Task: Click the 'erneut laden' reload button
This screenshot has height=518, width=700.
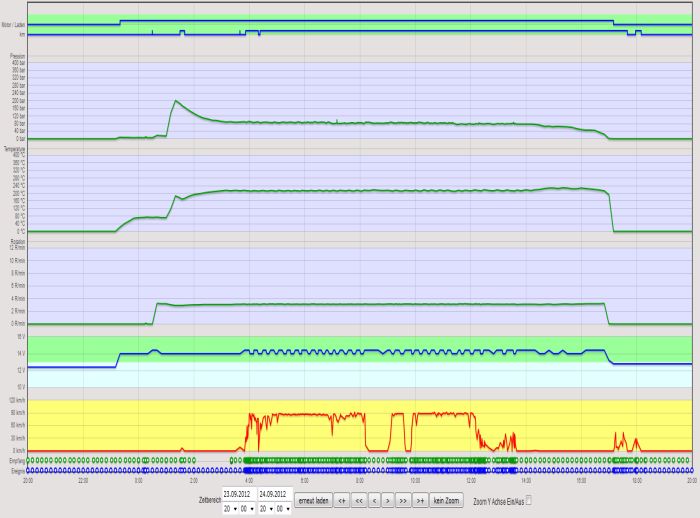Action: coord(313,500)
